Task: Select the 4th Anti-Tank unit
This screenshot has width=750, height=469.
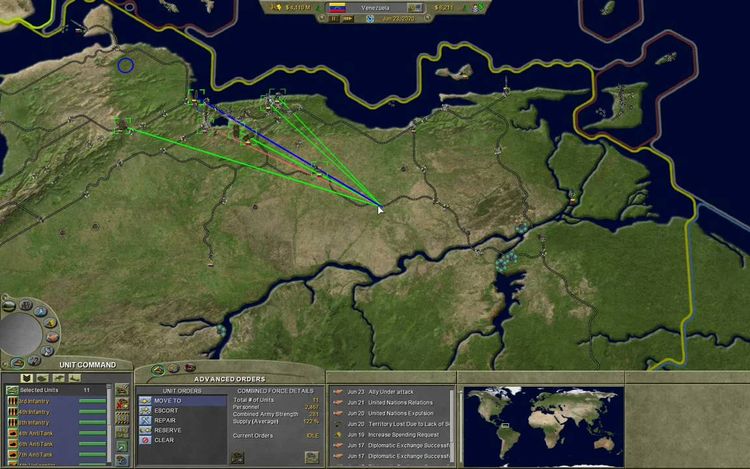Action: coord(35,432)
